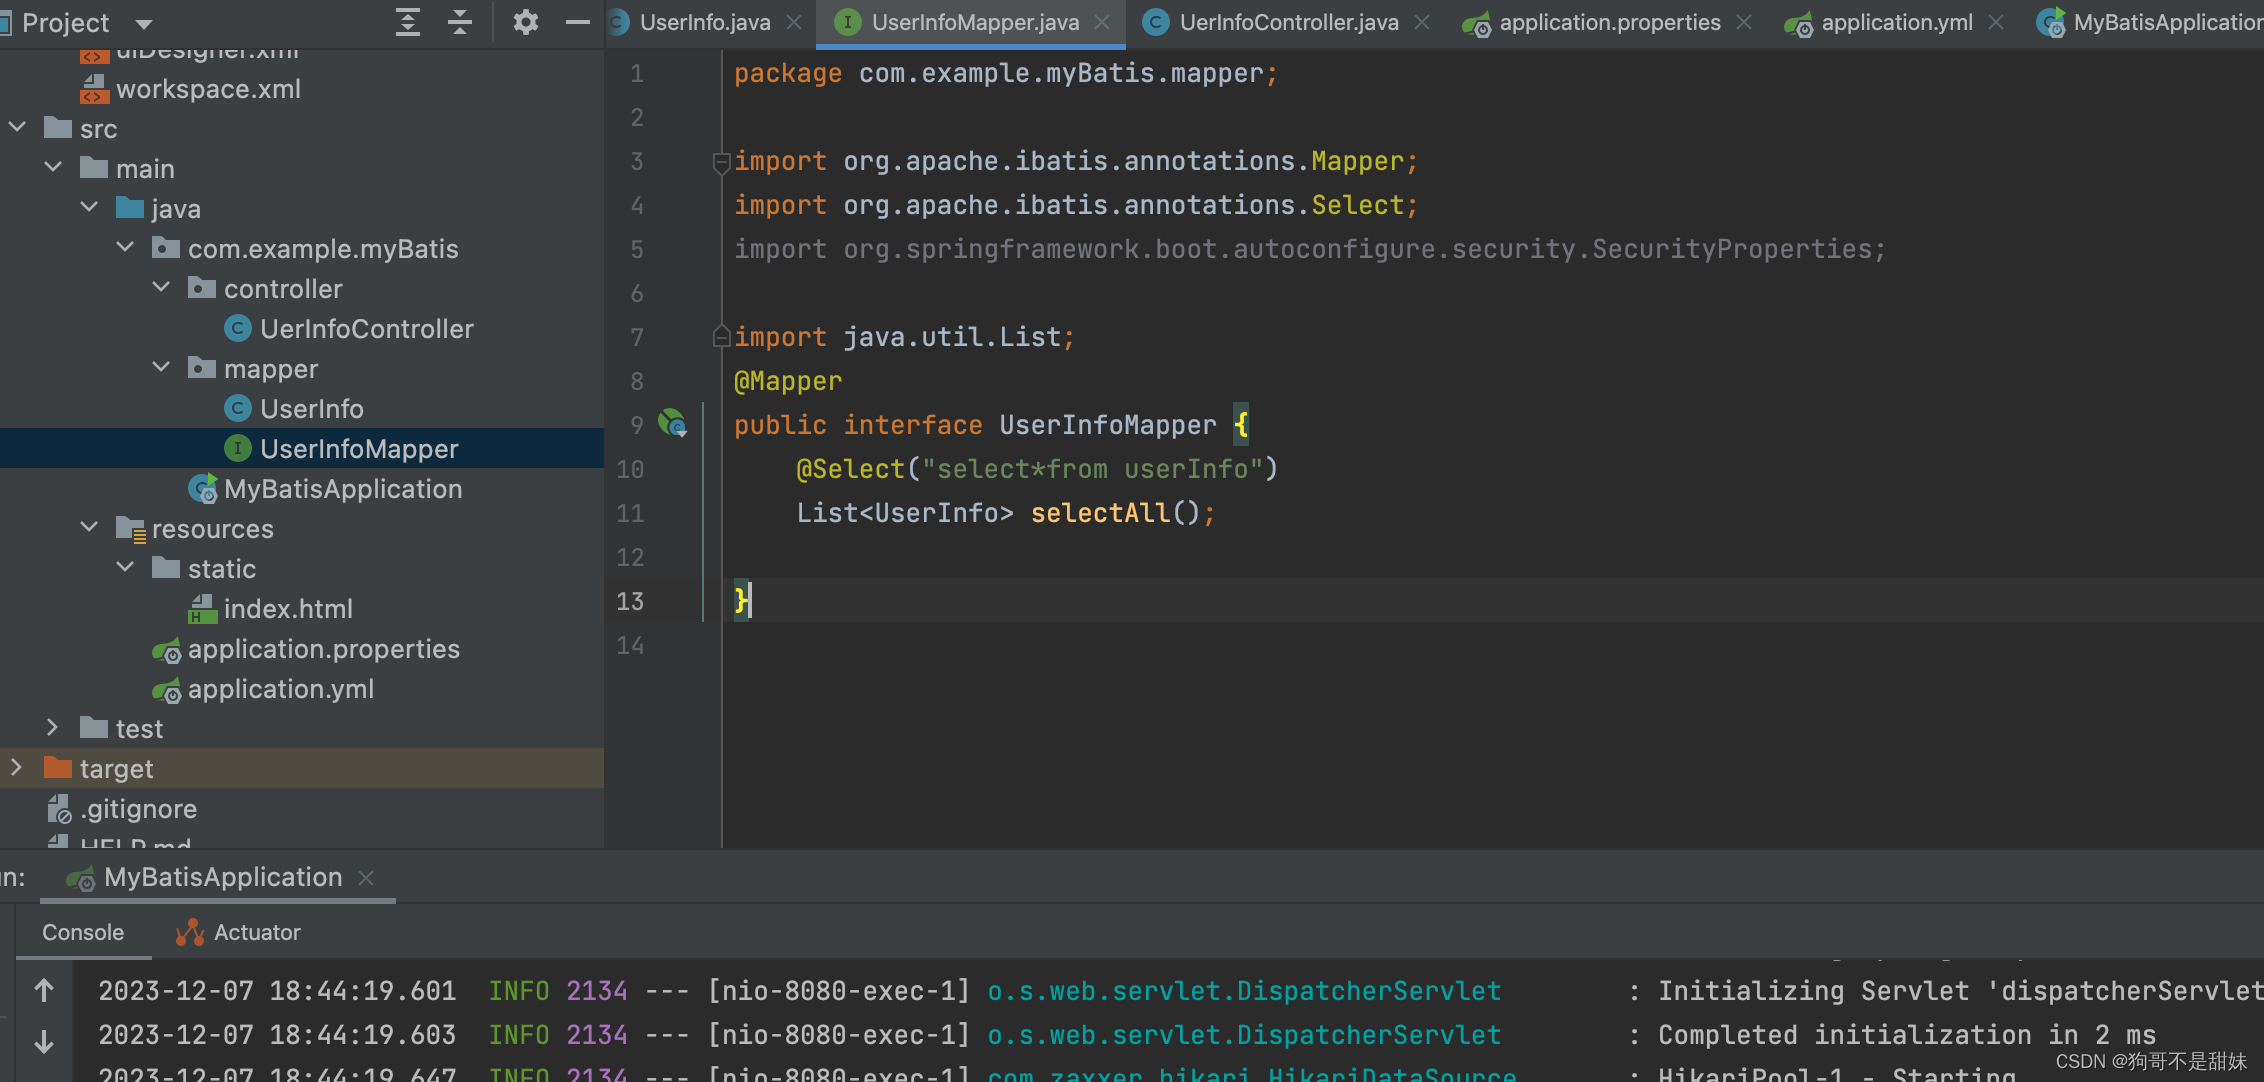Viewport: 2264px width, 1082px height.
Task: Close the application.yml tab
Action: (x=1996, y=22)
